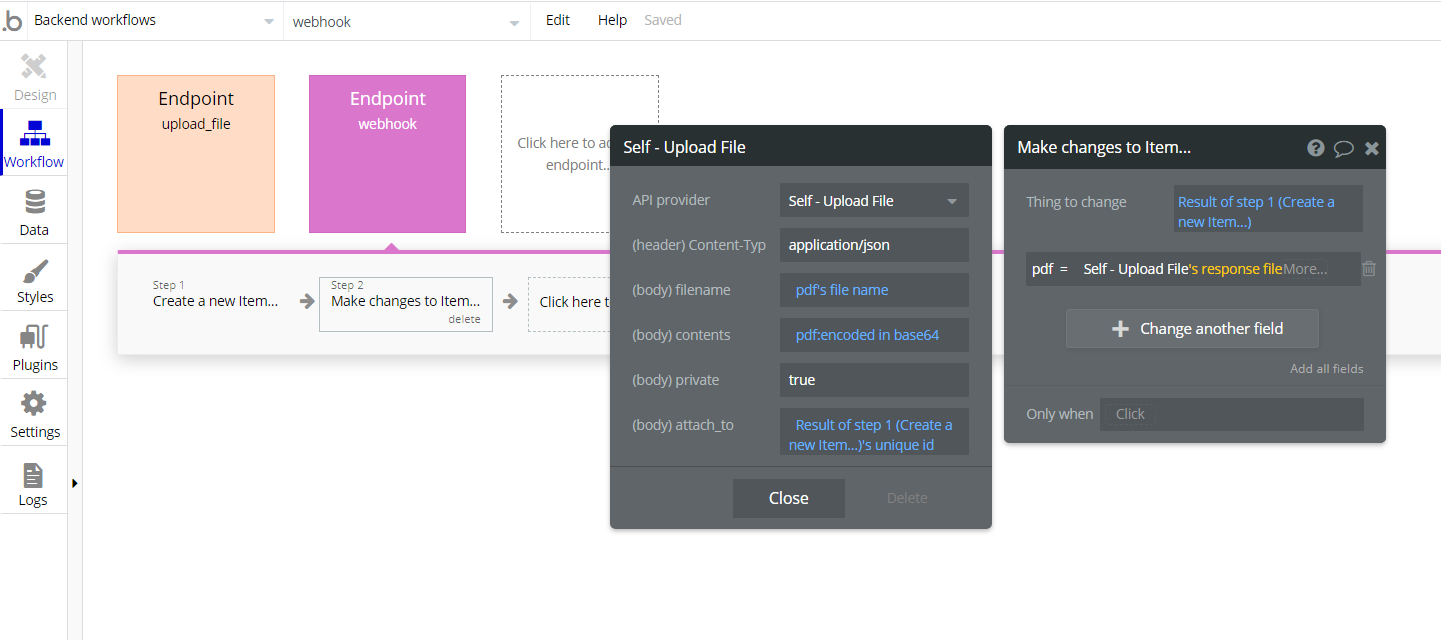Click the Close button in Upload File

click(x=789, y=498)
